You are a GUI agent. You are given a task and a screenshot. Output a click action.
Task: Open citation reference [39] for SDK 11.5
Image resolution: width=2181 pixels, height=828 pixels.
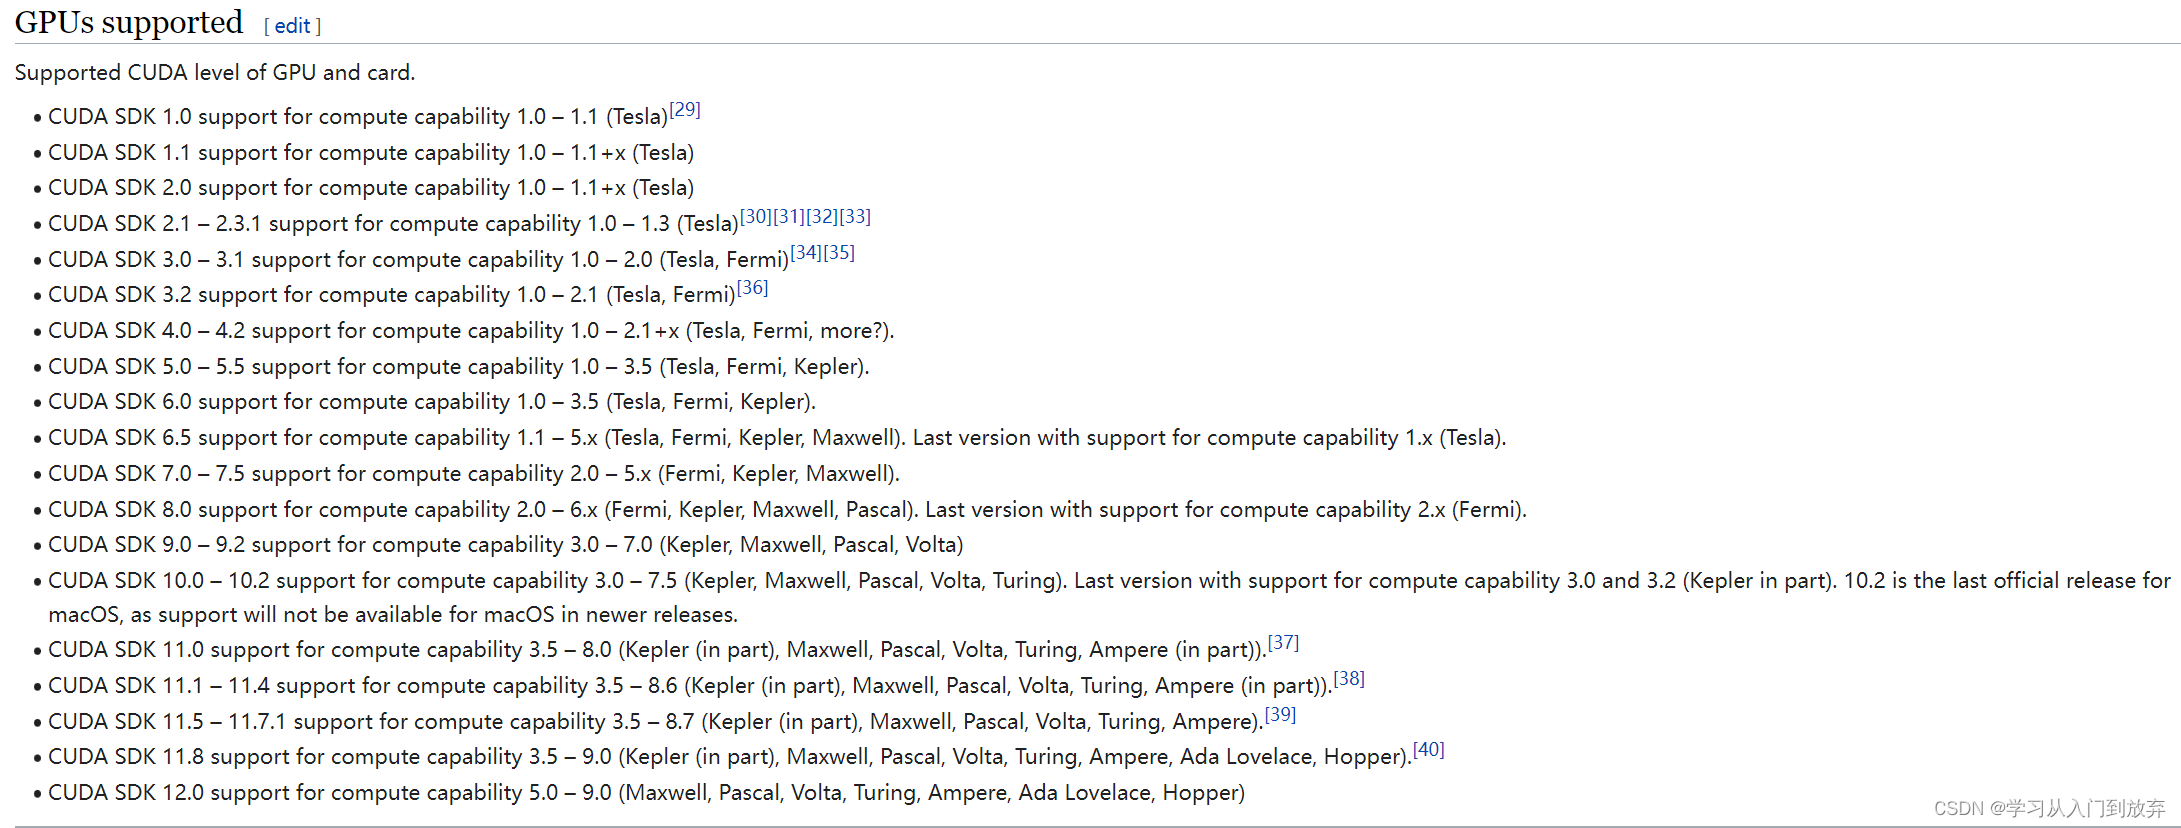(1280, 714)
